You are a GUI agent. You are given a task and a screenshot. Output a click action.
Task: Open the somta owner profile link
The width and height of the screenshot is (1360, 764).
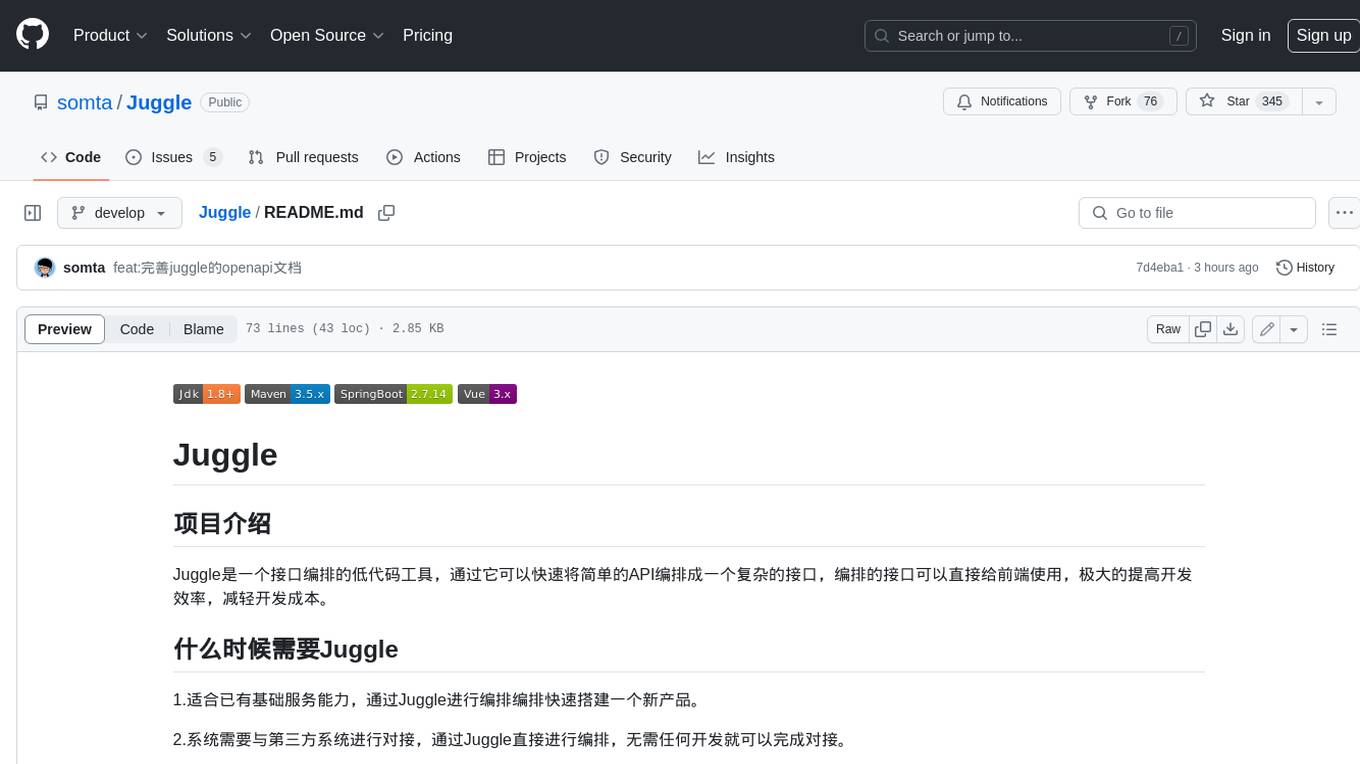85,102
